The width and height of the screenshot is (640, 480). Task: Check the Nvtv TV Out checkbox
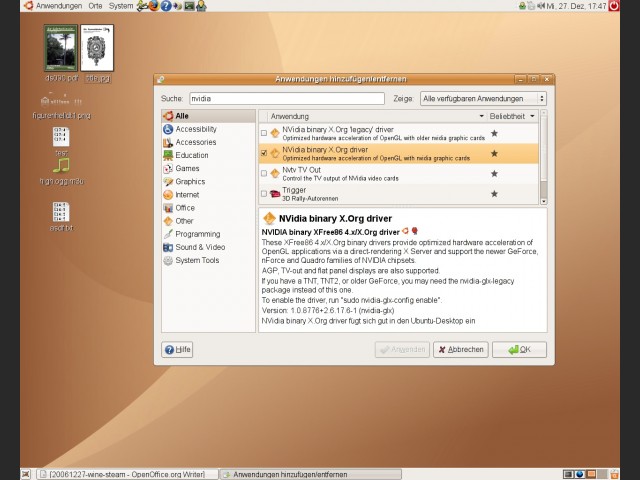click(x=264, y=173)
